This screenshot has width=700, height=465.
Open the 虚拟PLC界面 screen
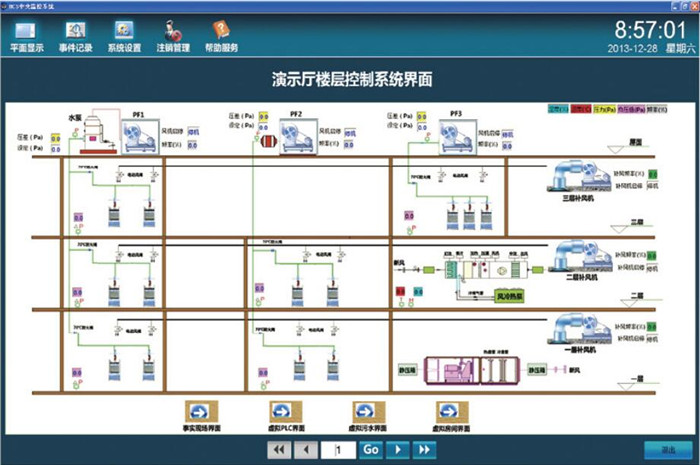tap(284, 411)
